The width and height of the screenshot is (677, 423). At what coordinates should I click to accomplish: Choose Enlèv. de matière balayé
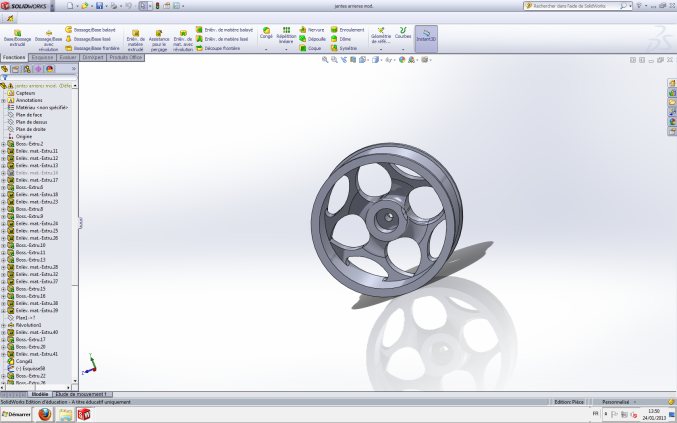tap(224, 30)
